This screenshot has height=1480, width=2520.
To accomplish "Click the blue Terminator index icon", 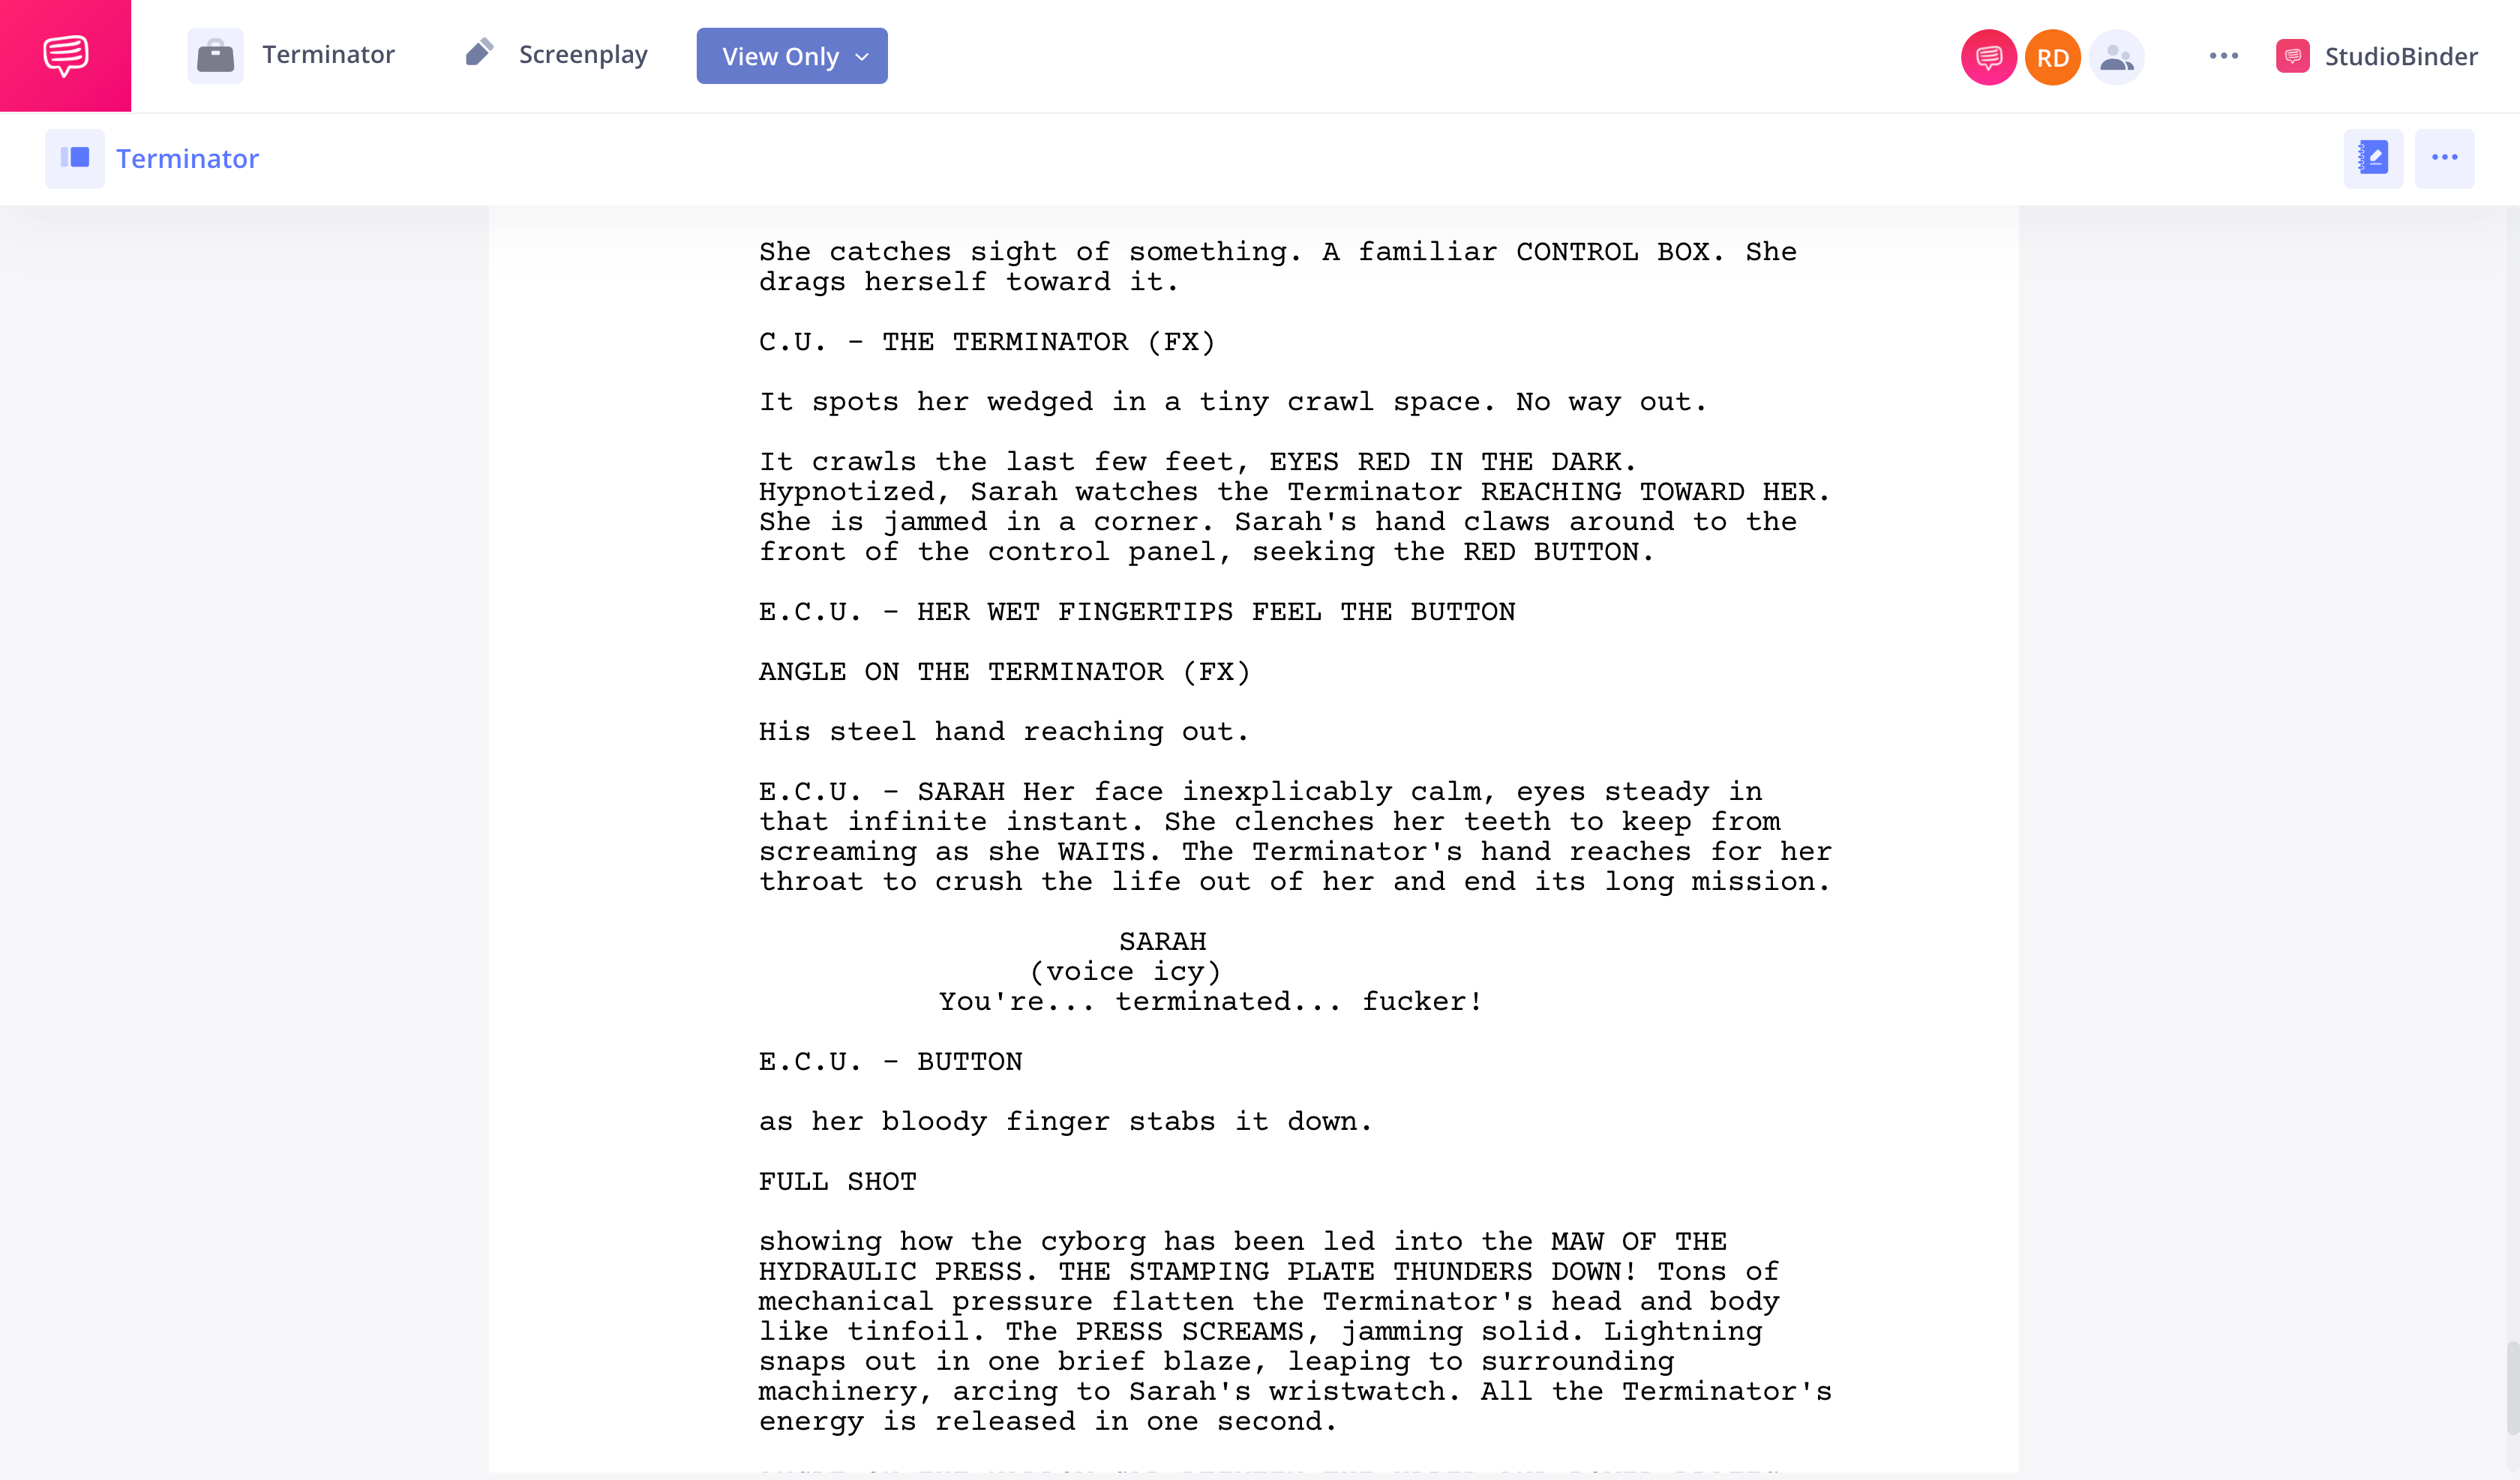I will (x=77, y=159).
